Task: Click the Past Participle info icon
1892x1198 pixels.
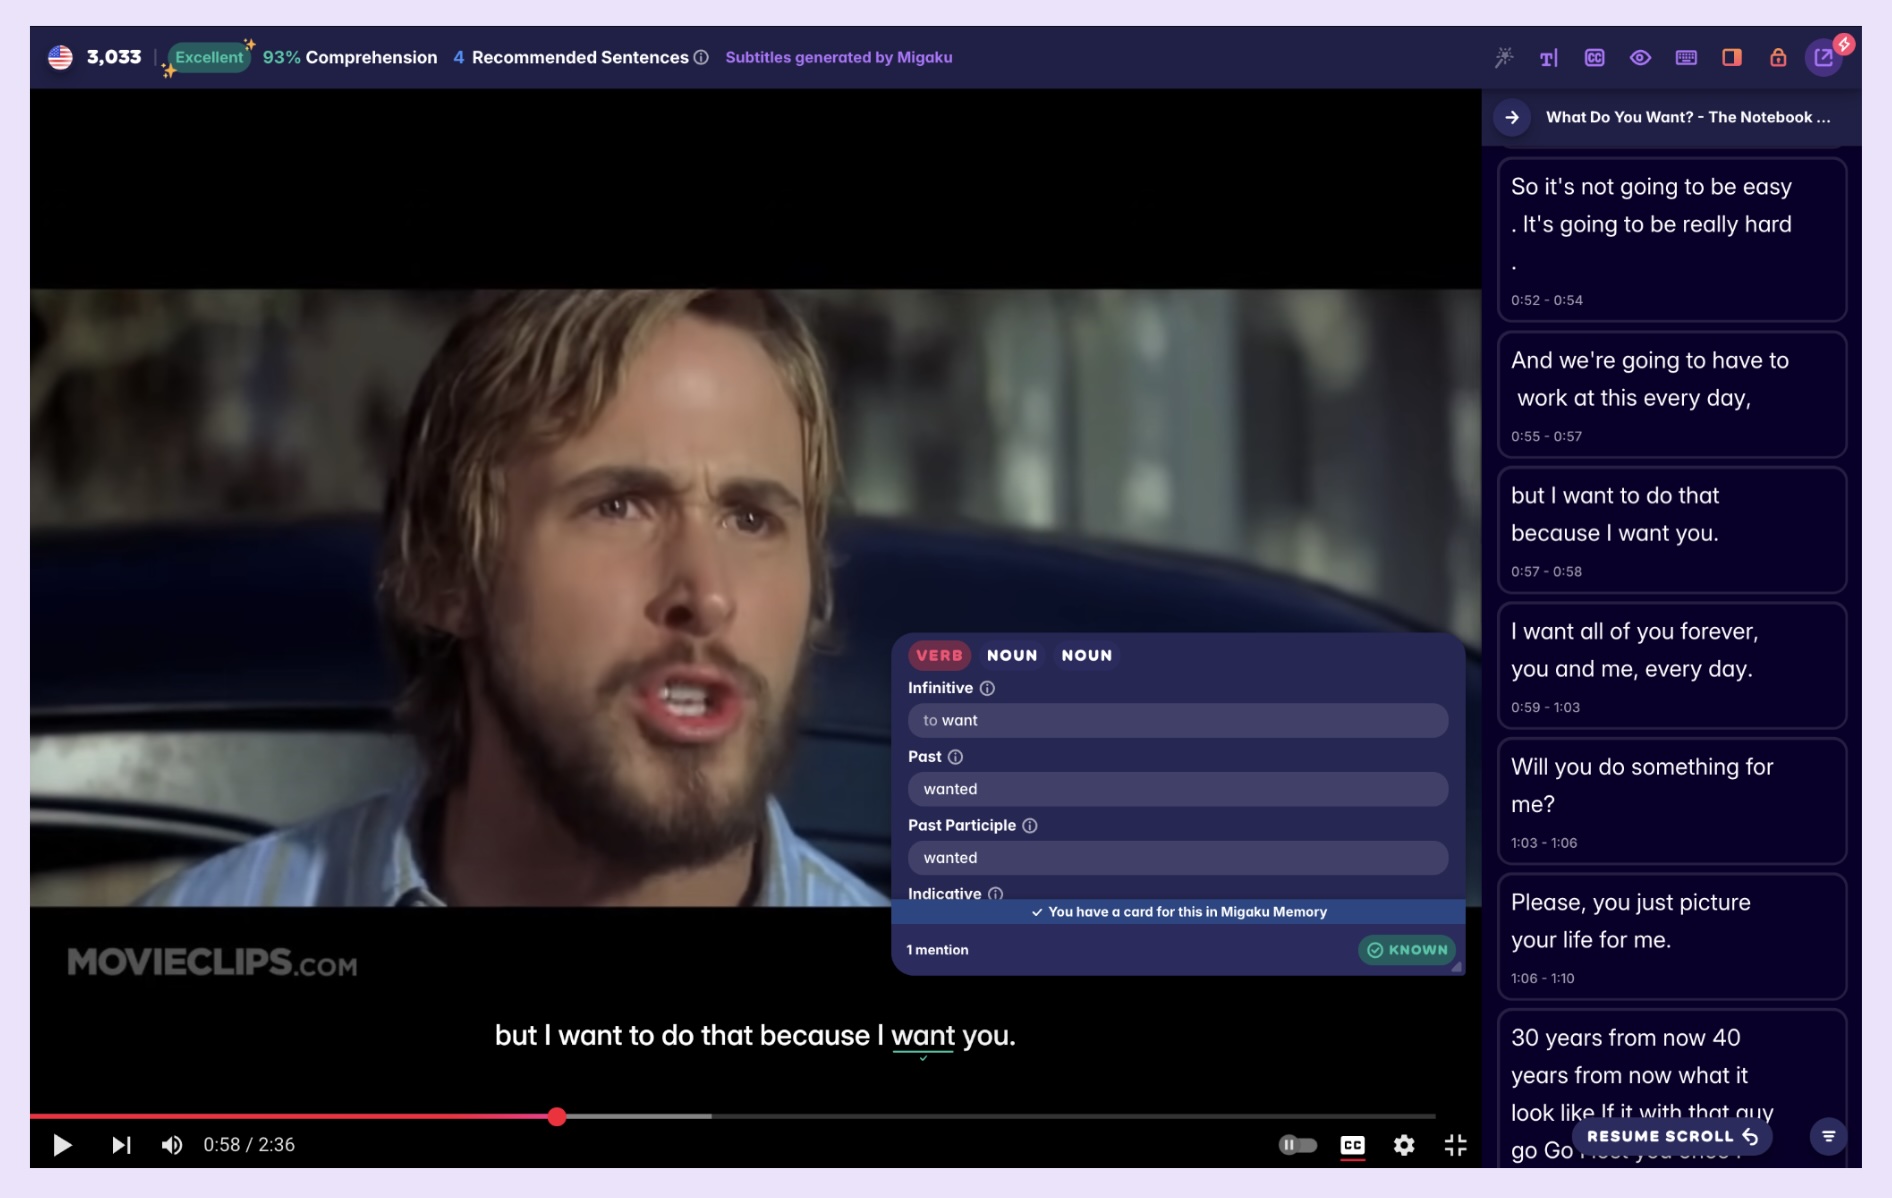Action: (x=1030, y=825)
